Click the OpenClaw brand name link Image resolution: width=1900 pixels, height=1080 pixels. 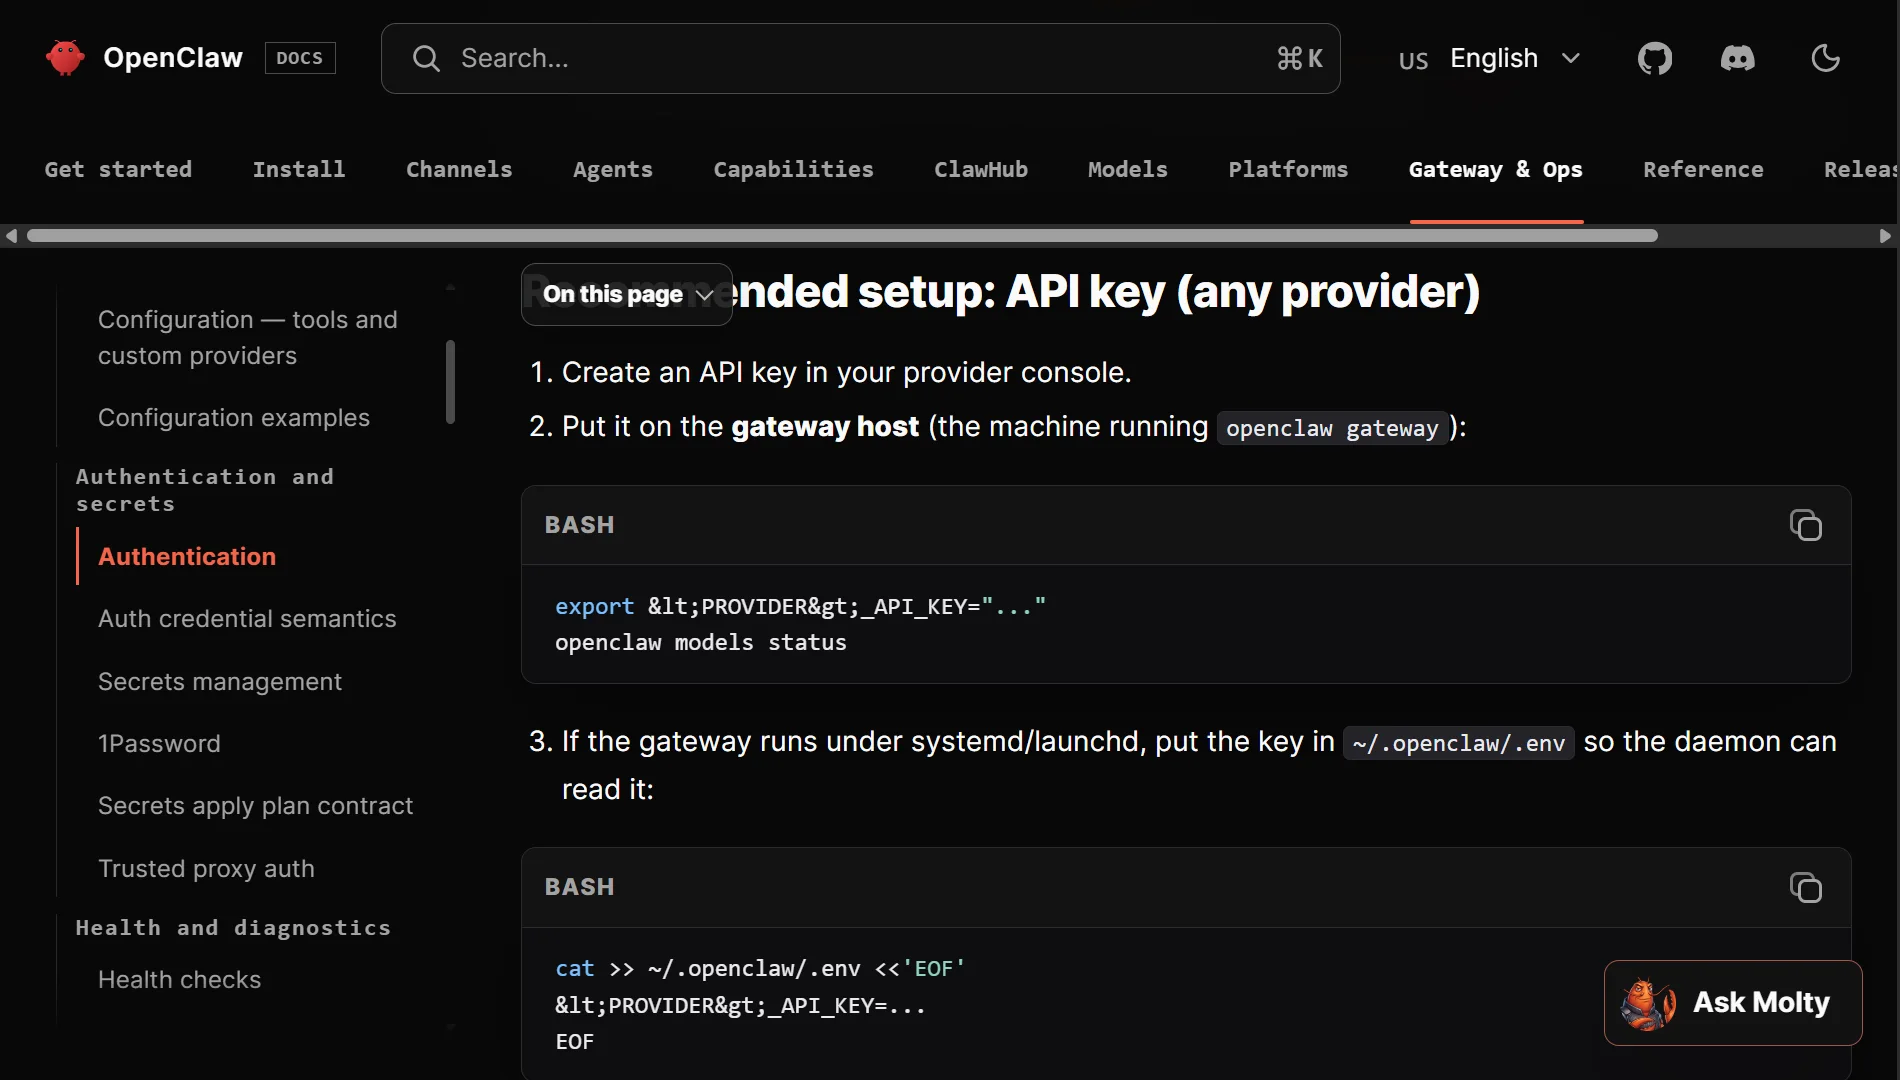tap(173, 58)
